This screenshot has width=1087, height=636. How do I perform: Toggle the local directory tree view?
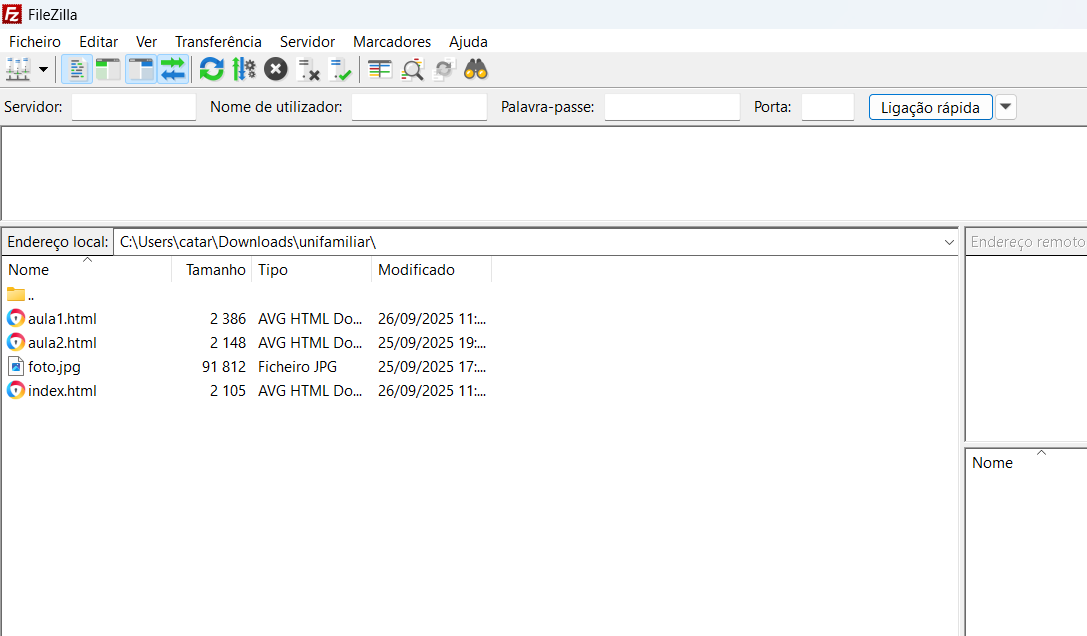click(x=108, y=69)
